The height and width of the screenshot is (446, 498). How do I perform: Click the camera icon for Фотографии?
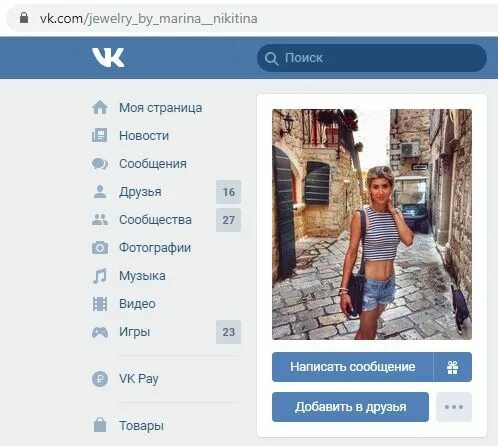tap(100, 248)
